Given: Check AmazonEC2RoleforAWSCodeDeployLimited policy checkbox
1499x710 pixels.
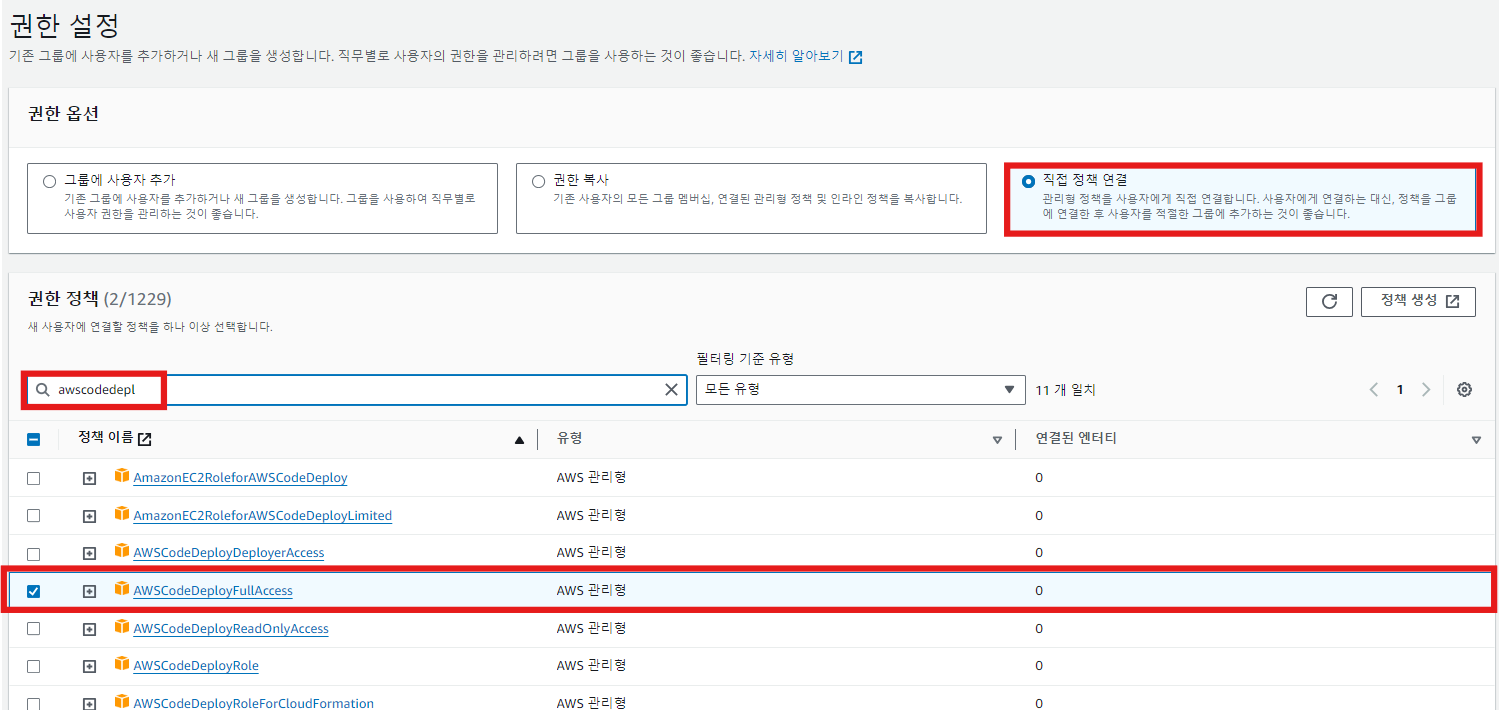Looking at the screenshot, I should tap(33, 516).
